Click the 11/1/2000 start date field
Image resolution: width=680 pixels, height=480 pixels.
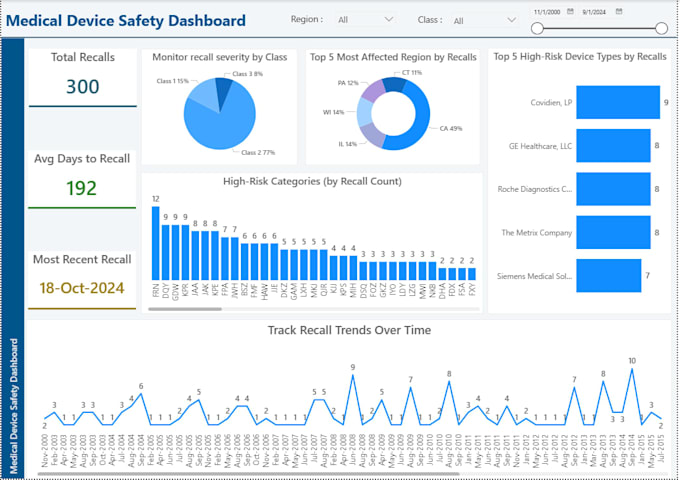click(547, 12)
